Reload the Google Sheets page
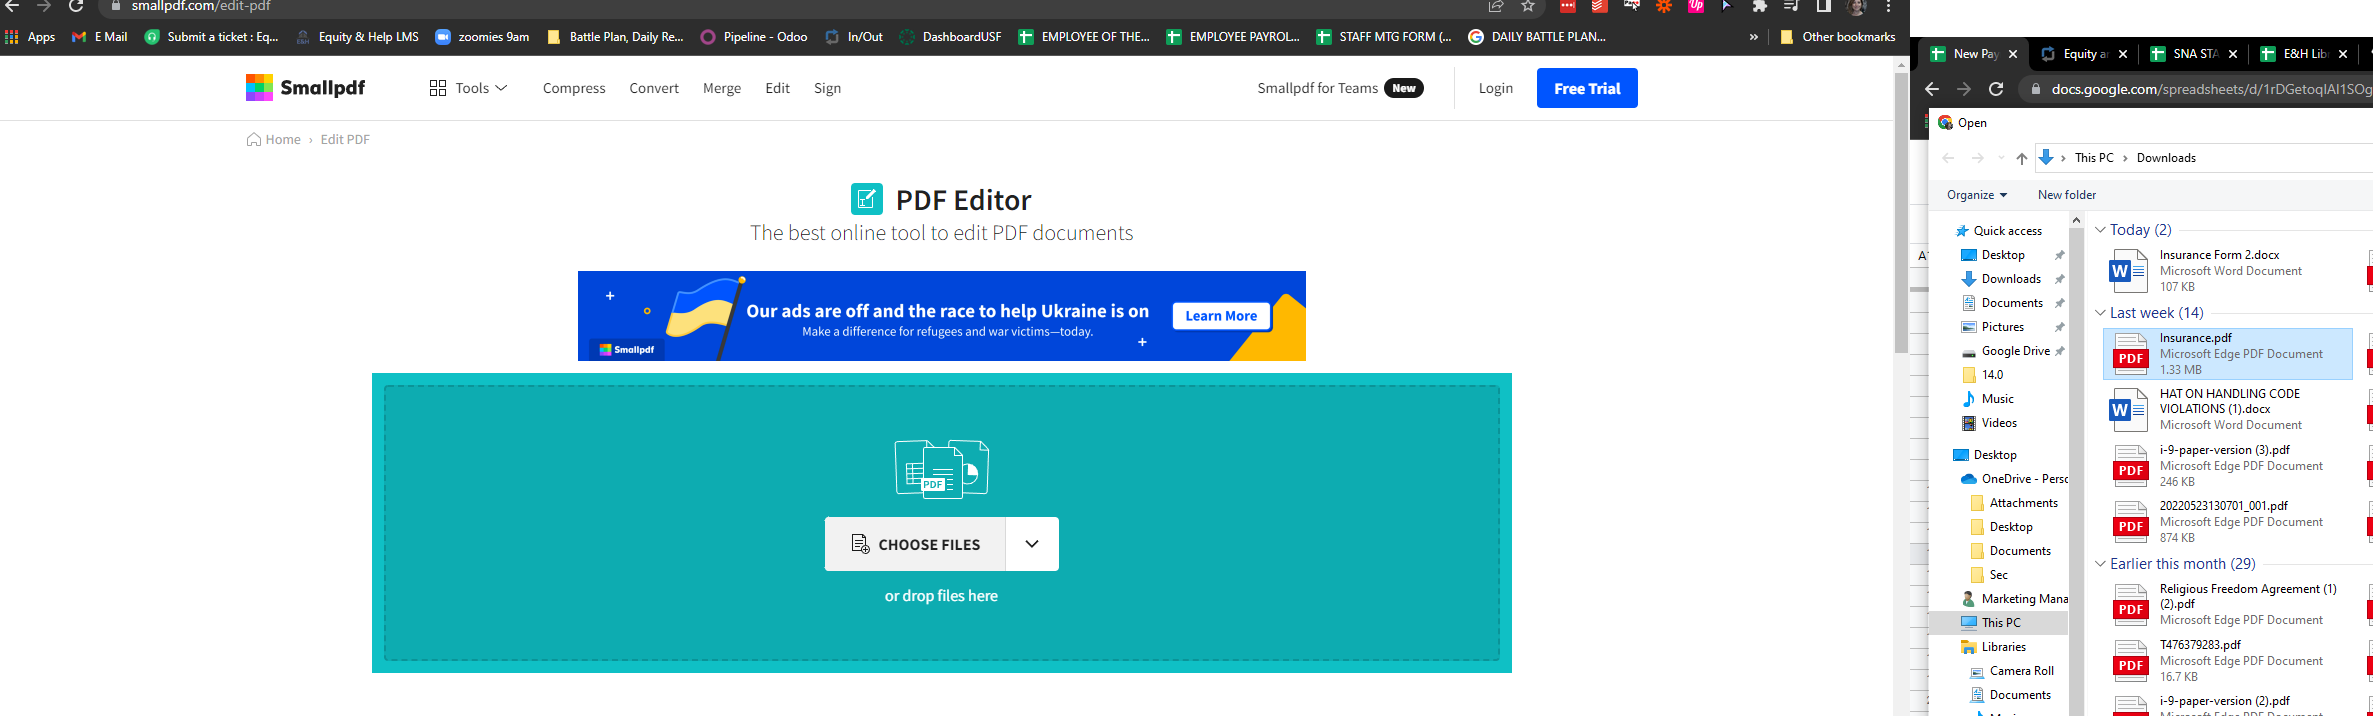Image resolution: width=2373 pixels, height=716 pixels. click(1996, 89)
